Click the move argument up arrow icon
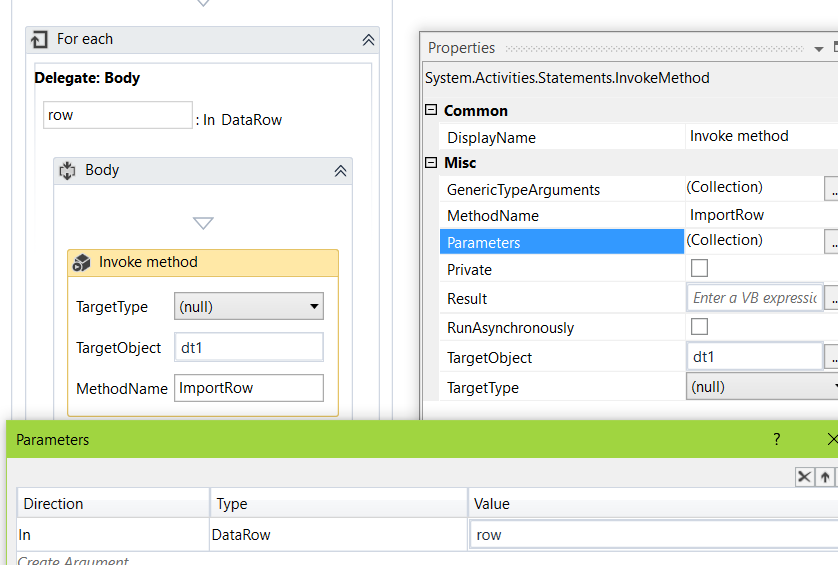838x565 pixels. tap(825, 477)
